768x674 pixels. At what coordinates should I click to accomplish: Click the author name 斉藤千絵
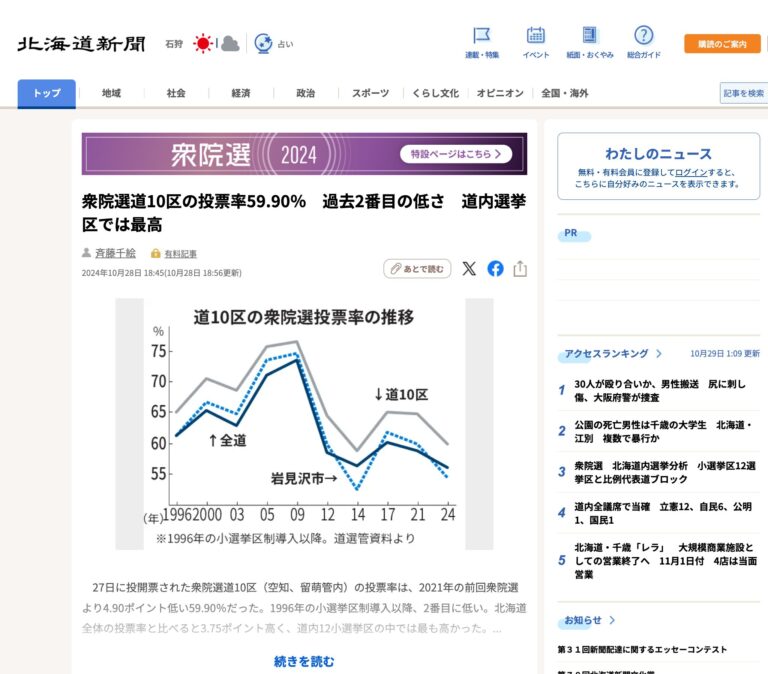pos(115,253)
